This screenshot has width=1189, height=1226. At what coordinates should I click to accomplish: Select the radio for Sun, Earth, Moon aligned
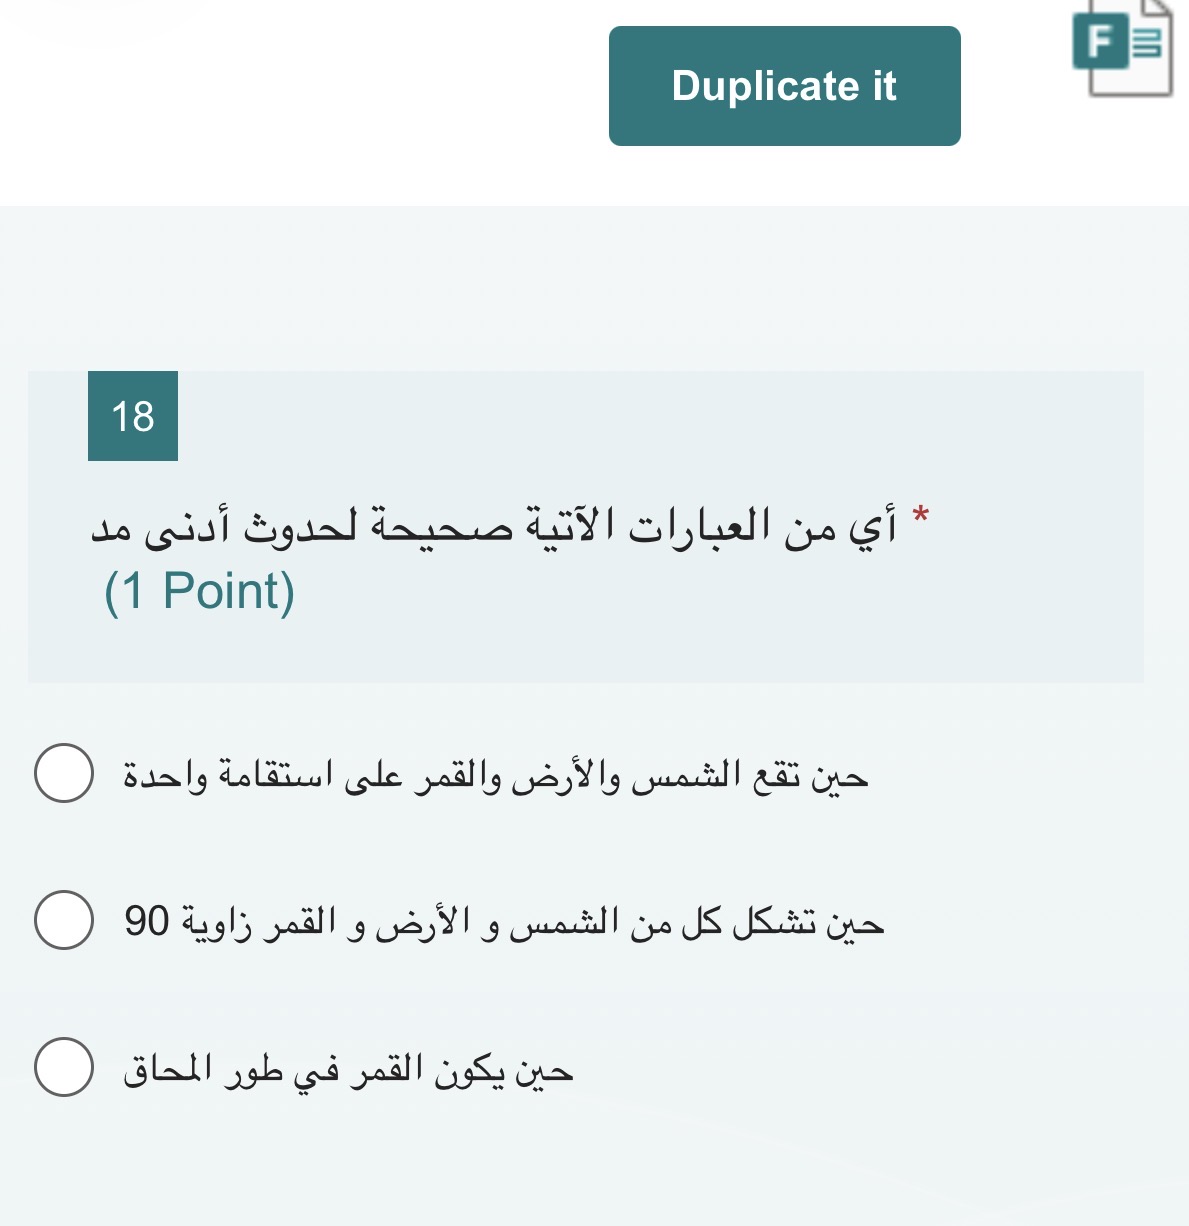click(x=64, y=773)
